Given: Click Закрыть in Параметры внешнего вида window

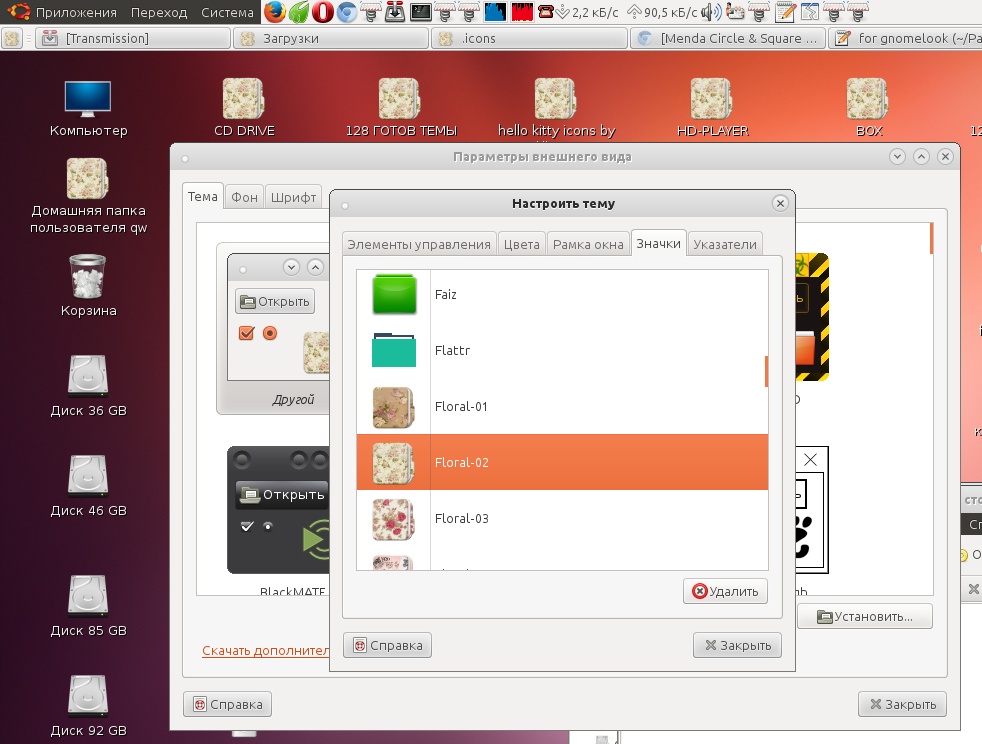Looking at the screenshot, I should click(x=902, y=705).
